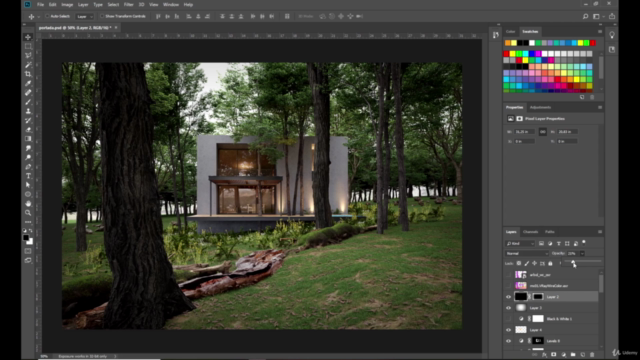
Task: Select the Move tool in the toolbox
Action: (x=28, y=37)
